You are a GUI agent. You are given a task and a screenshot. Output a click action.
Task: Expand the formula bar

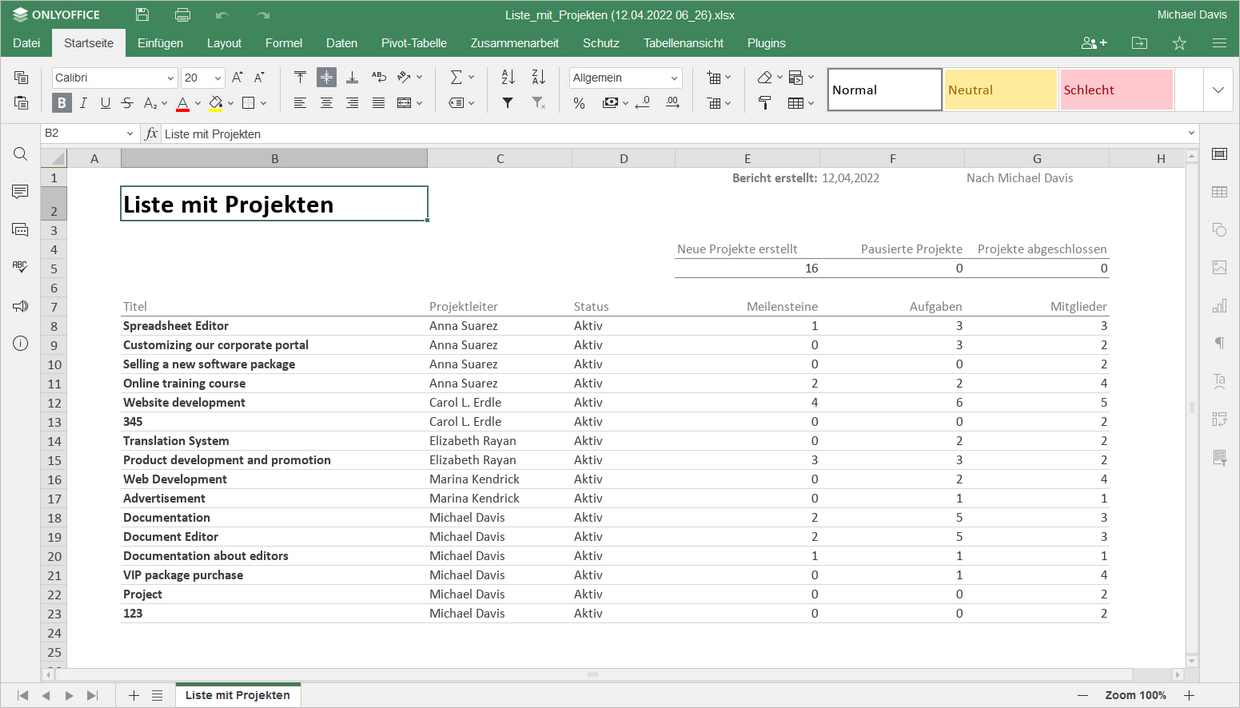pos(1191,134)
